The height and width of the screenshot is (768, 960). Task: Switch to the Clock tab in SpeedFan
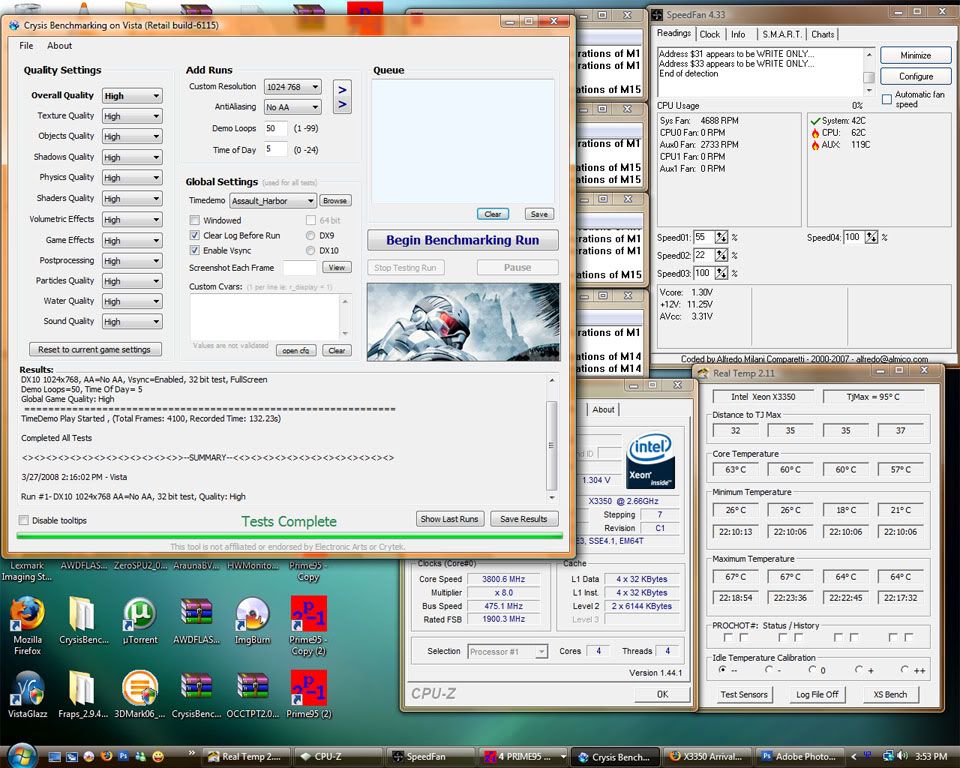(x=710, y=35)
